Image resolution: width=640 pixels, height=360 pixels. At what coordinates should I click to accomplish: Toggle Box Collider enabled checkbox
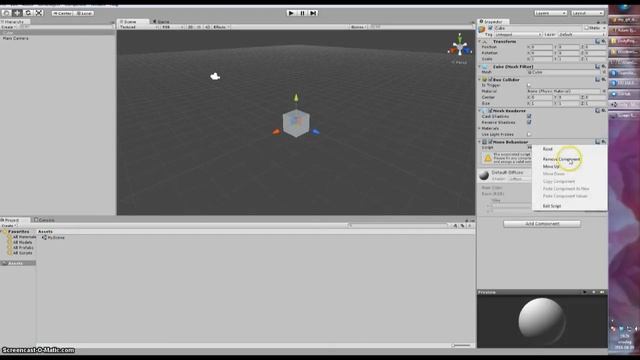(490, 80)
